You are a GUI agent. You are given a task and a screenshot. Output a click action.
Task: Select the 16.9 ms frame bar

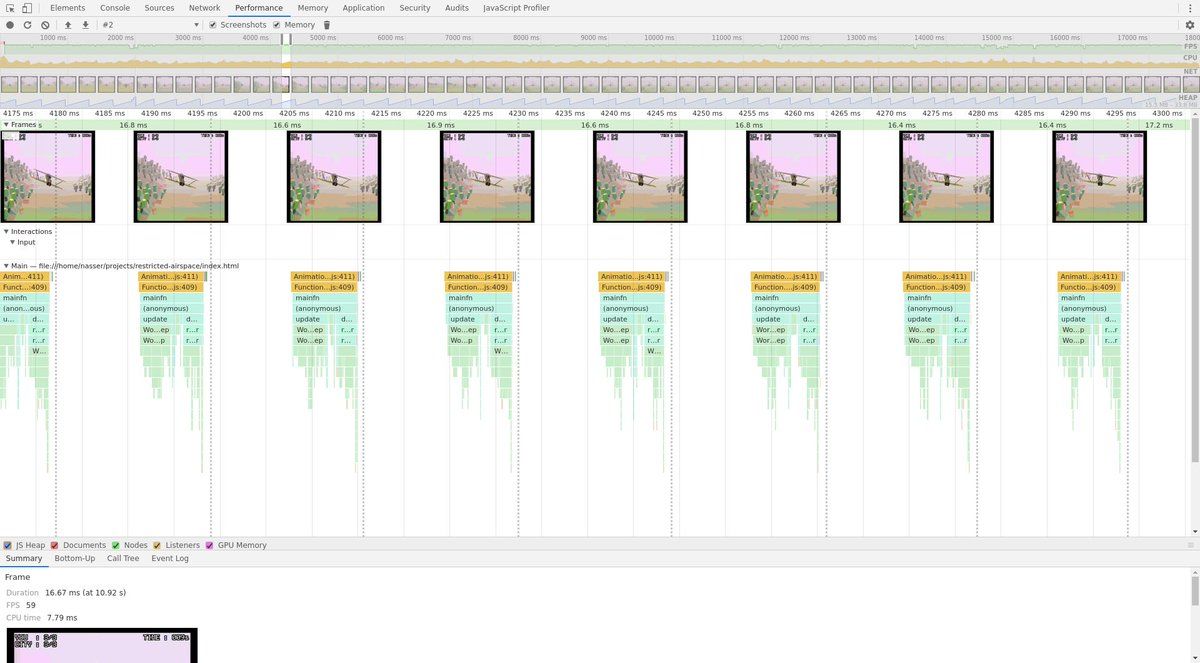click(x=441, y=125)
